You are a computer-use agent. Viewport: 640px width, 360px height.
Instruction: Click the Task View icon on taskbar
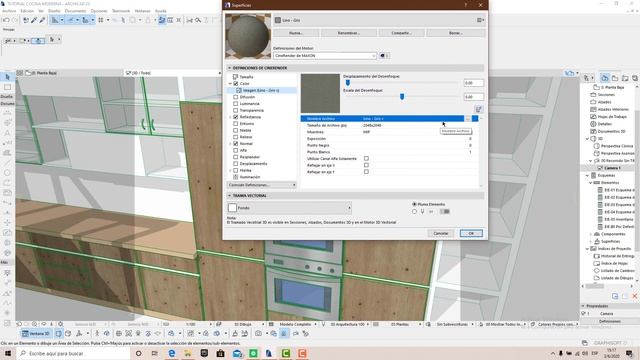[155, 353]
